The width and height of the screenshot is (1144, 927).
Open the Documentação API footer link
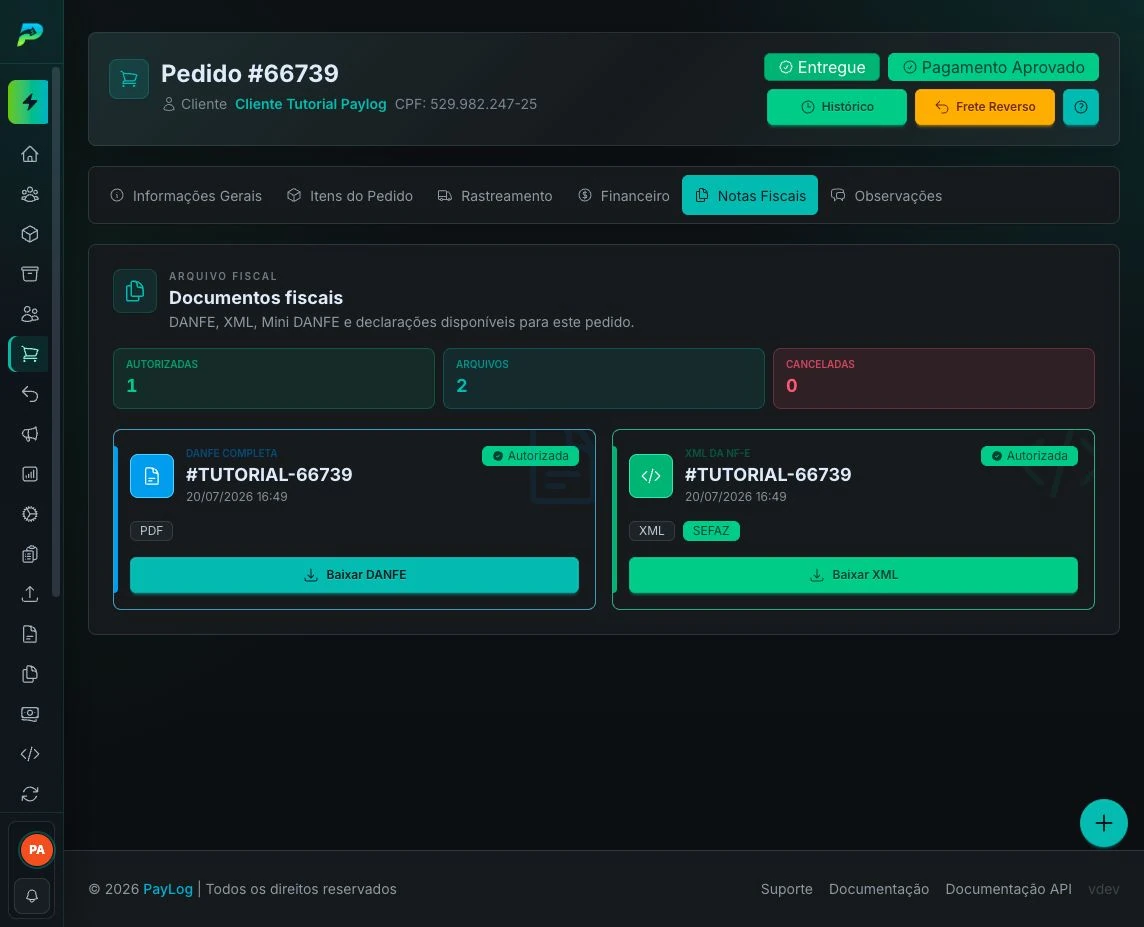(1009, 889)
